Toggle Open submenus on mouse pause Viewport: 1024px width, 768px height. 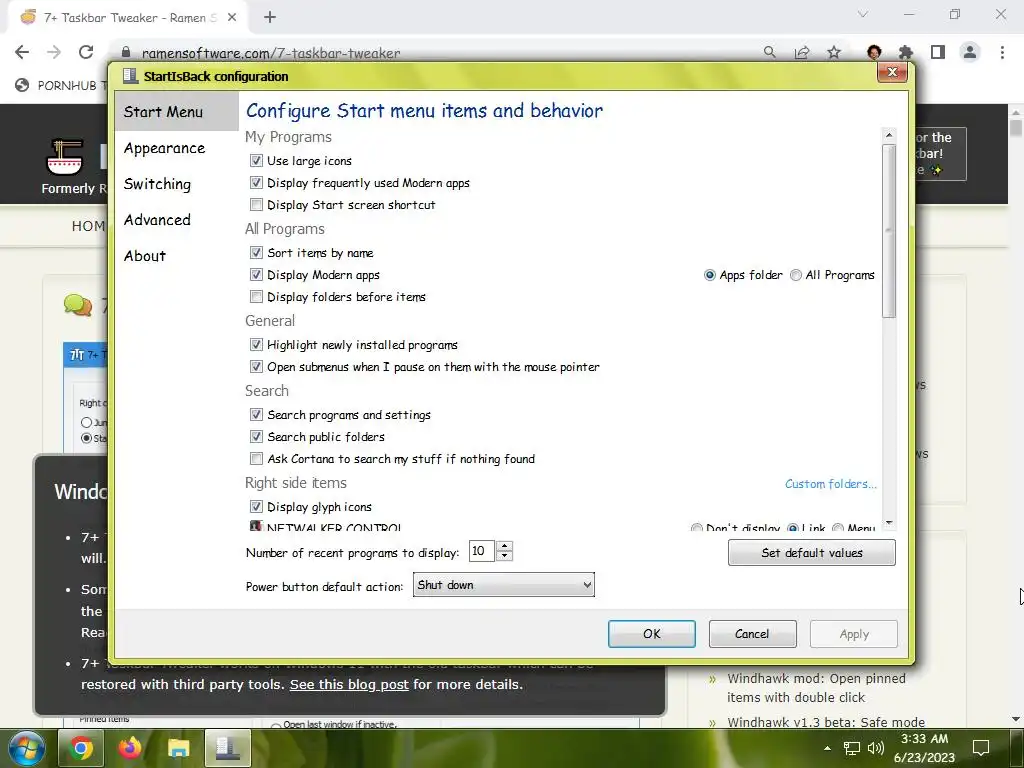pos(256,367)
